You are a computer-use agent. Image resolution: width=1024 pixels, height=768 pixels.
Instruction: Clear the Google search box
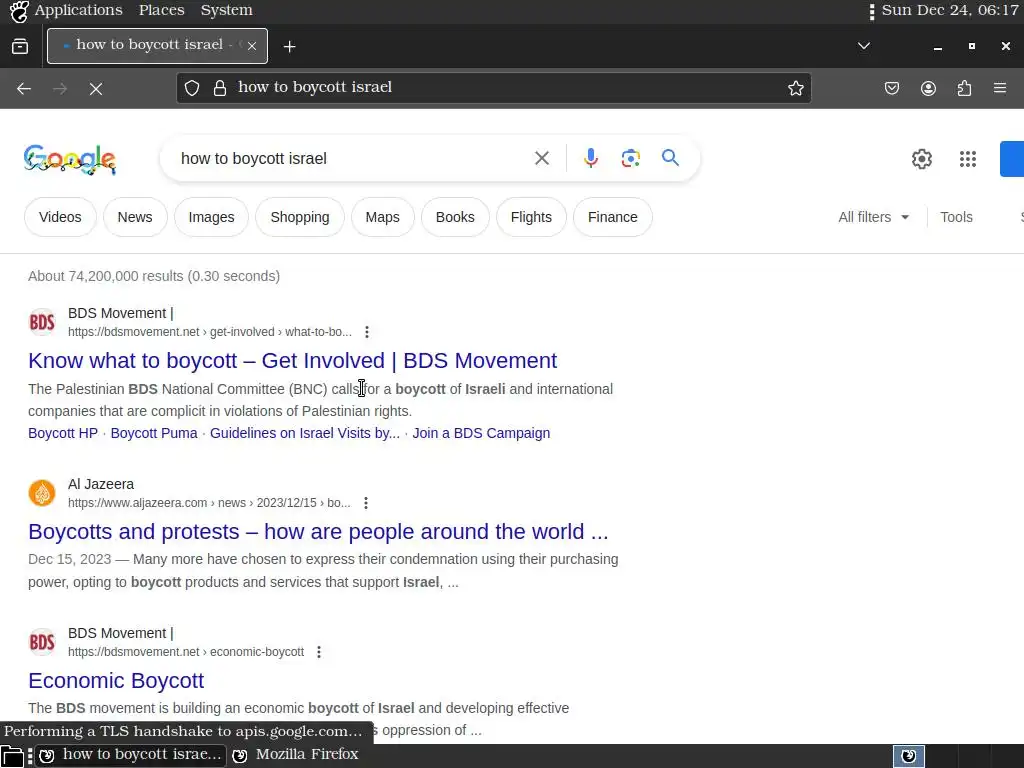(x=542, y=158)
